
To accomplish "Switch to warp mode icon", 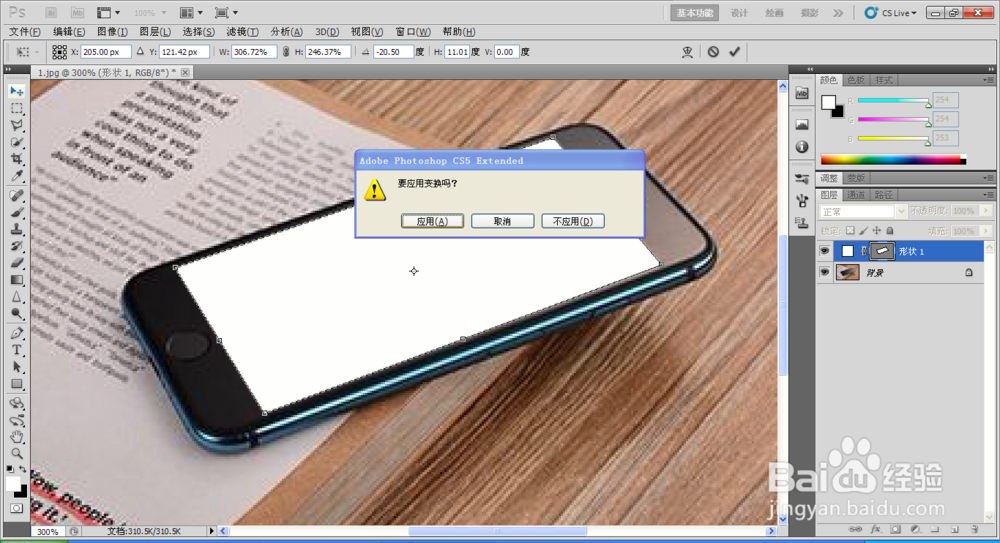I will click(687, 52).
